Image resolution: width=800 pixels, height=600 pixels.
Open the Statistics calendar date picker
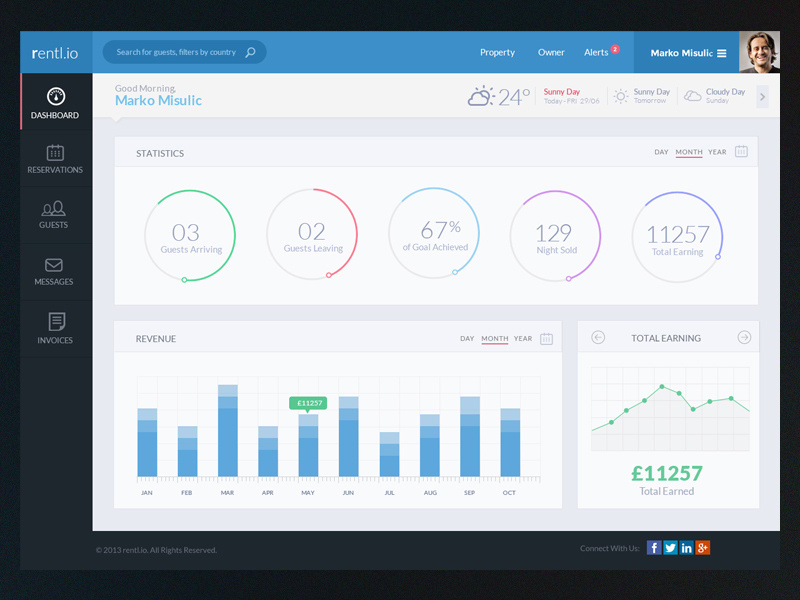coord(741,152)
